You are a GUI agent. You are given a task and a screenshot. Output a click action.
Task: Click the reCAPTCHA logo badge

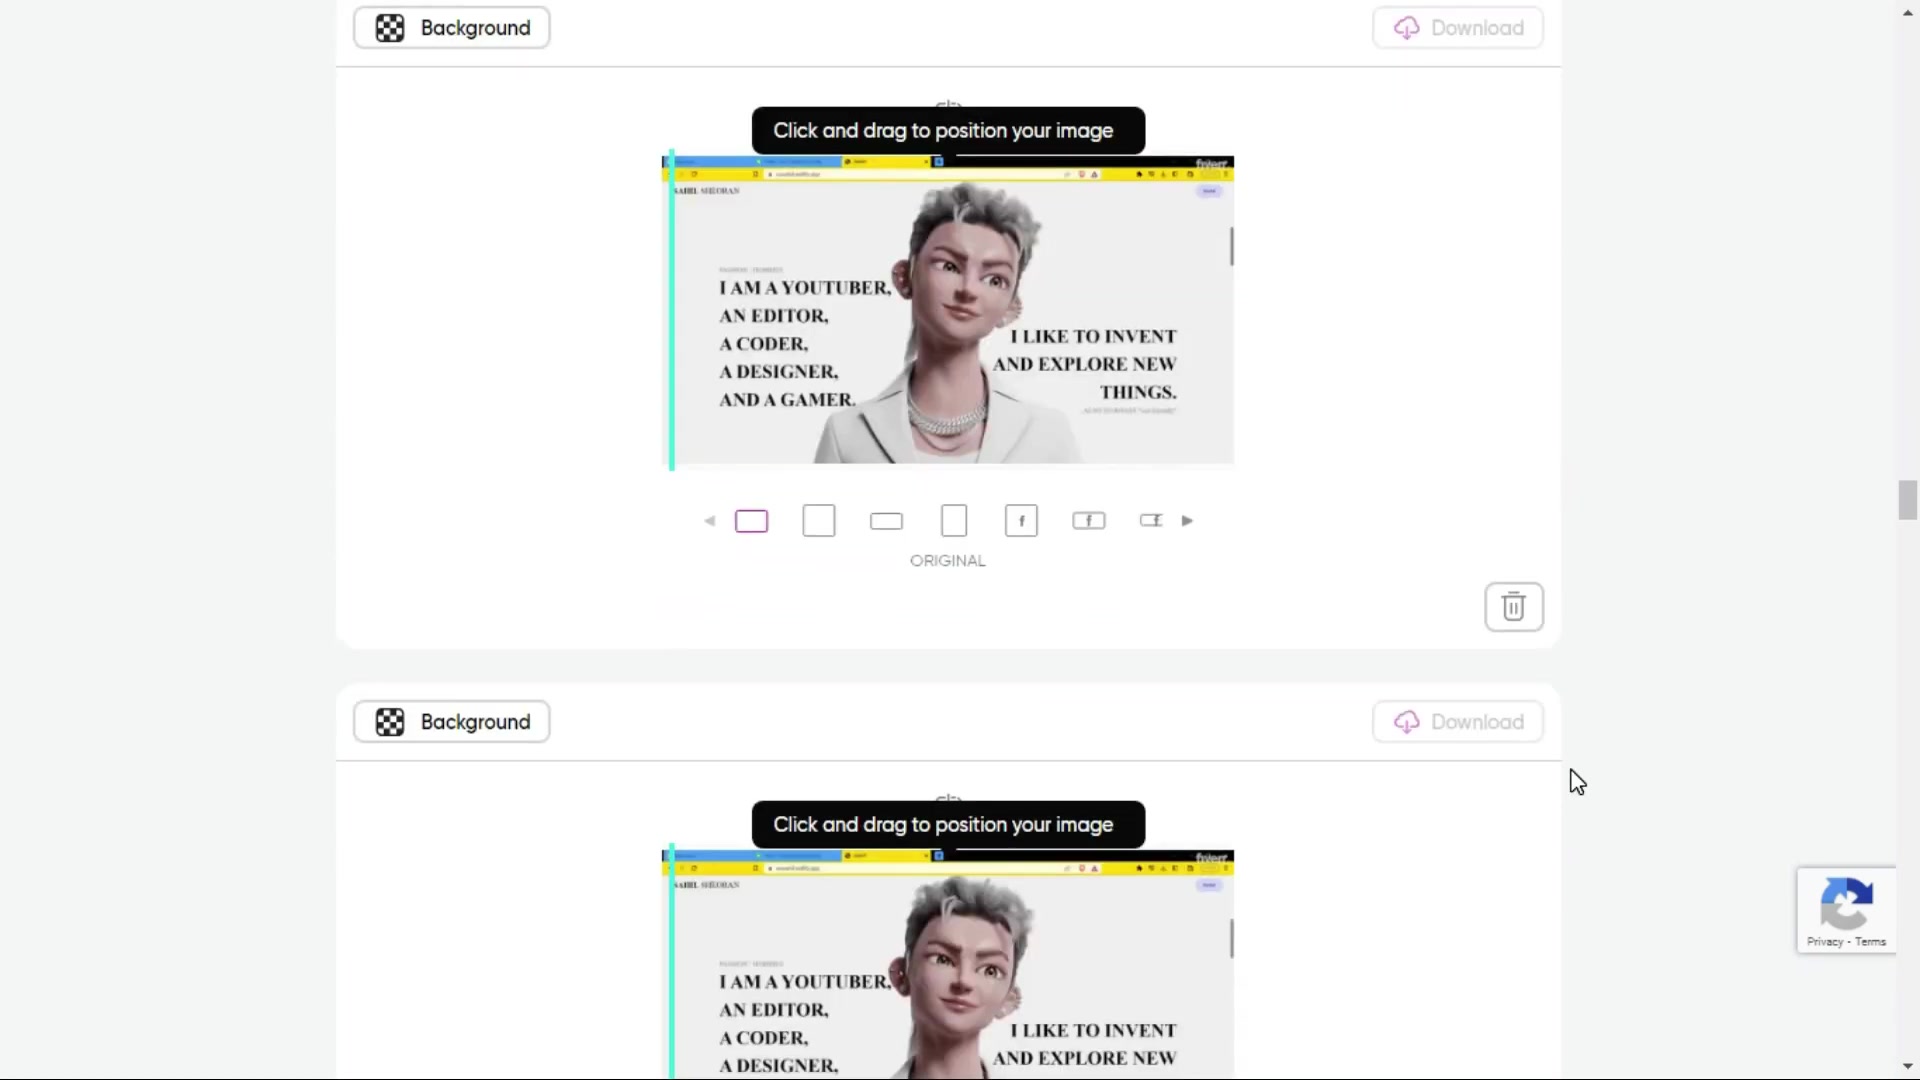pyautogui.click(x=1846, y=903)
